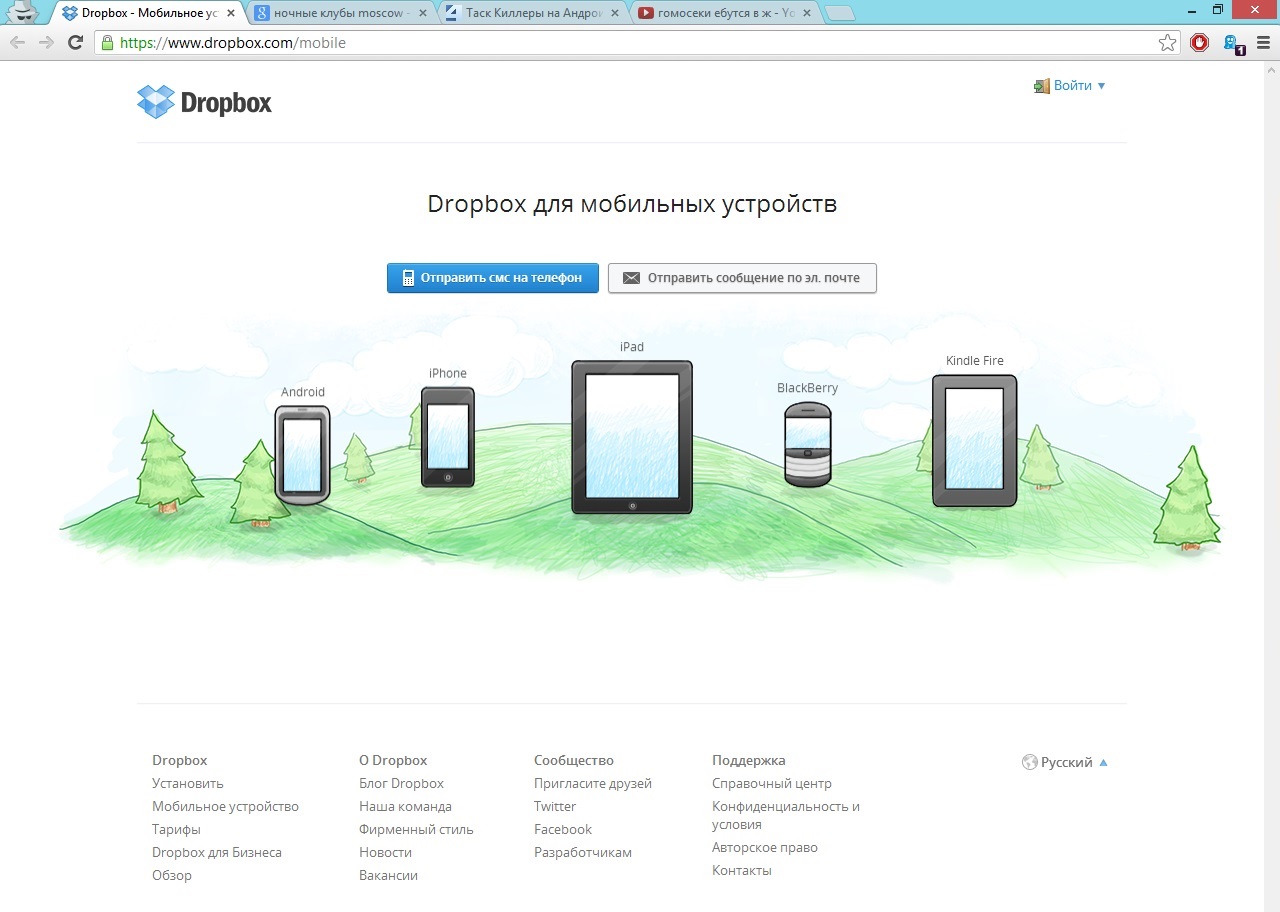Screen dimensions: 1280x912
Task: Click the Сообщество footer heading
Action: coord(574,760)
